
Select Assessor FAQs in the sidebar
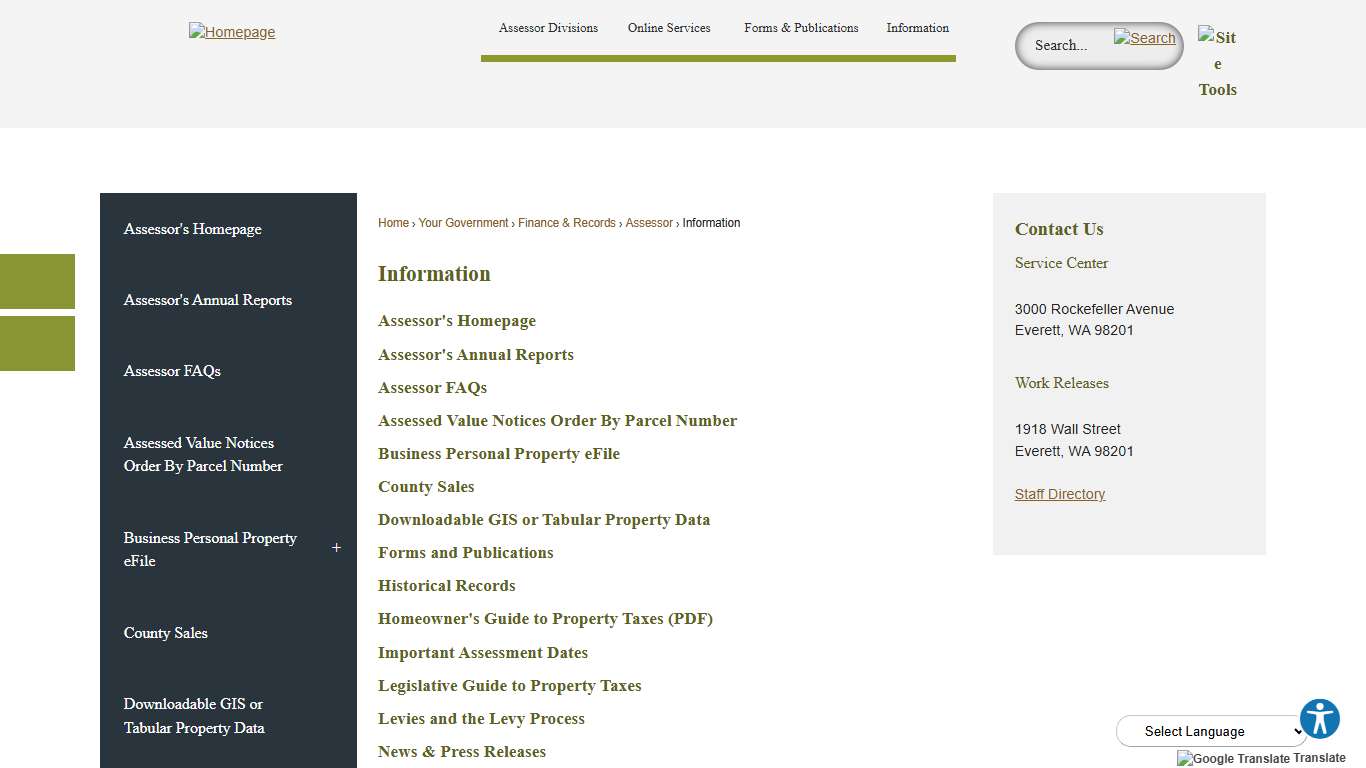pos(172,370)
